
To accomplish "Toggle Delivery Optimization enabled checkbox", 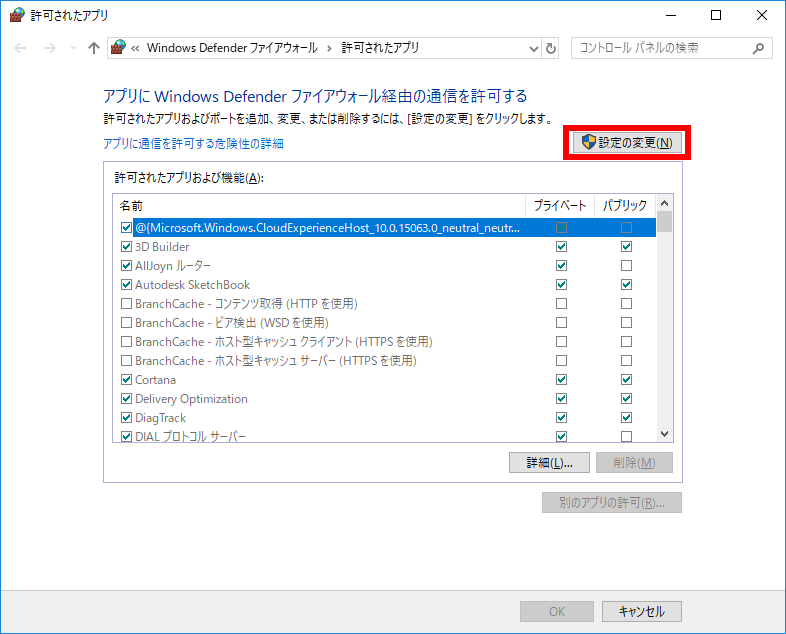I will point(126,399).
